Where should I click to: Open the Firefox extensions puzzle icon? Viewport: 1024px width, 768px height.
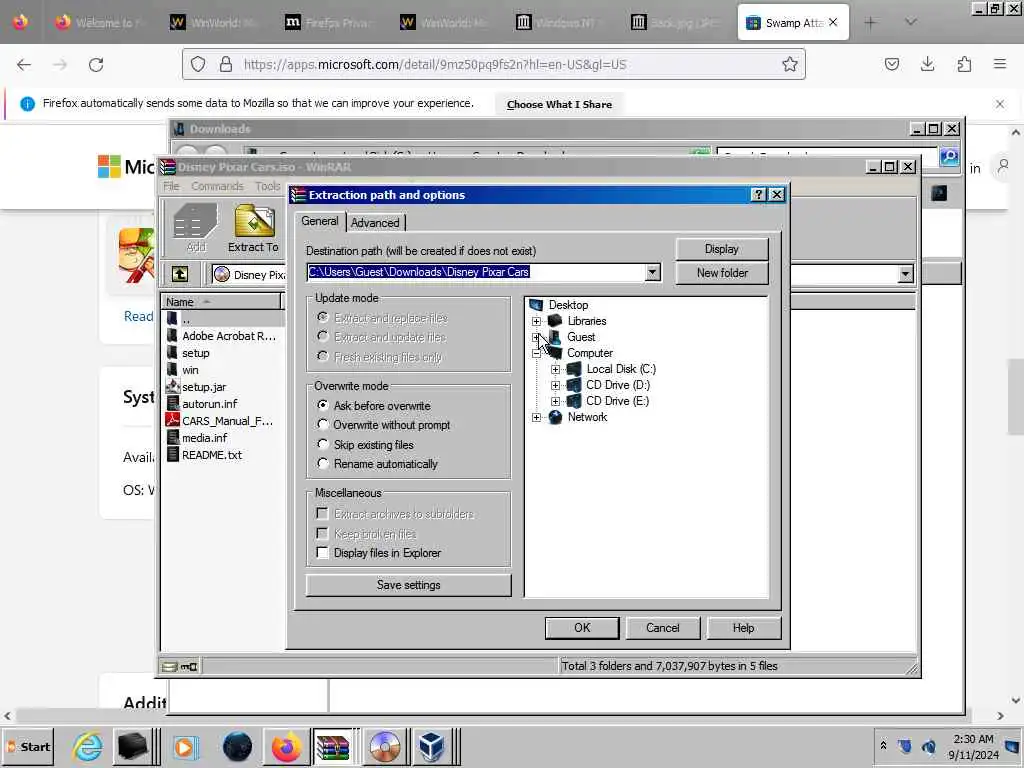[964, 64]
